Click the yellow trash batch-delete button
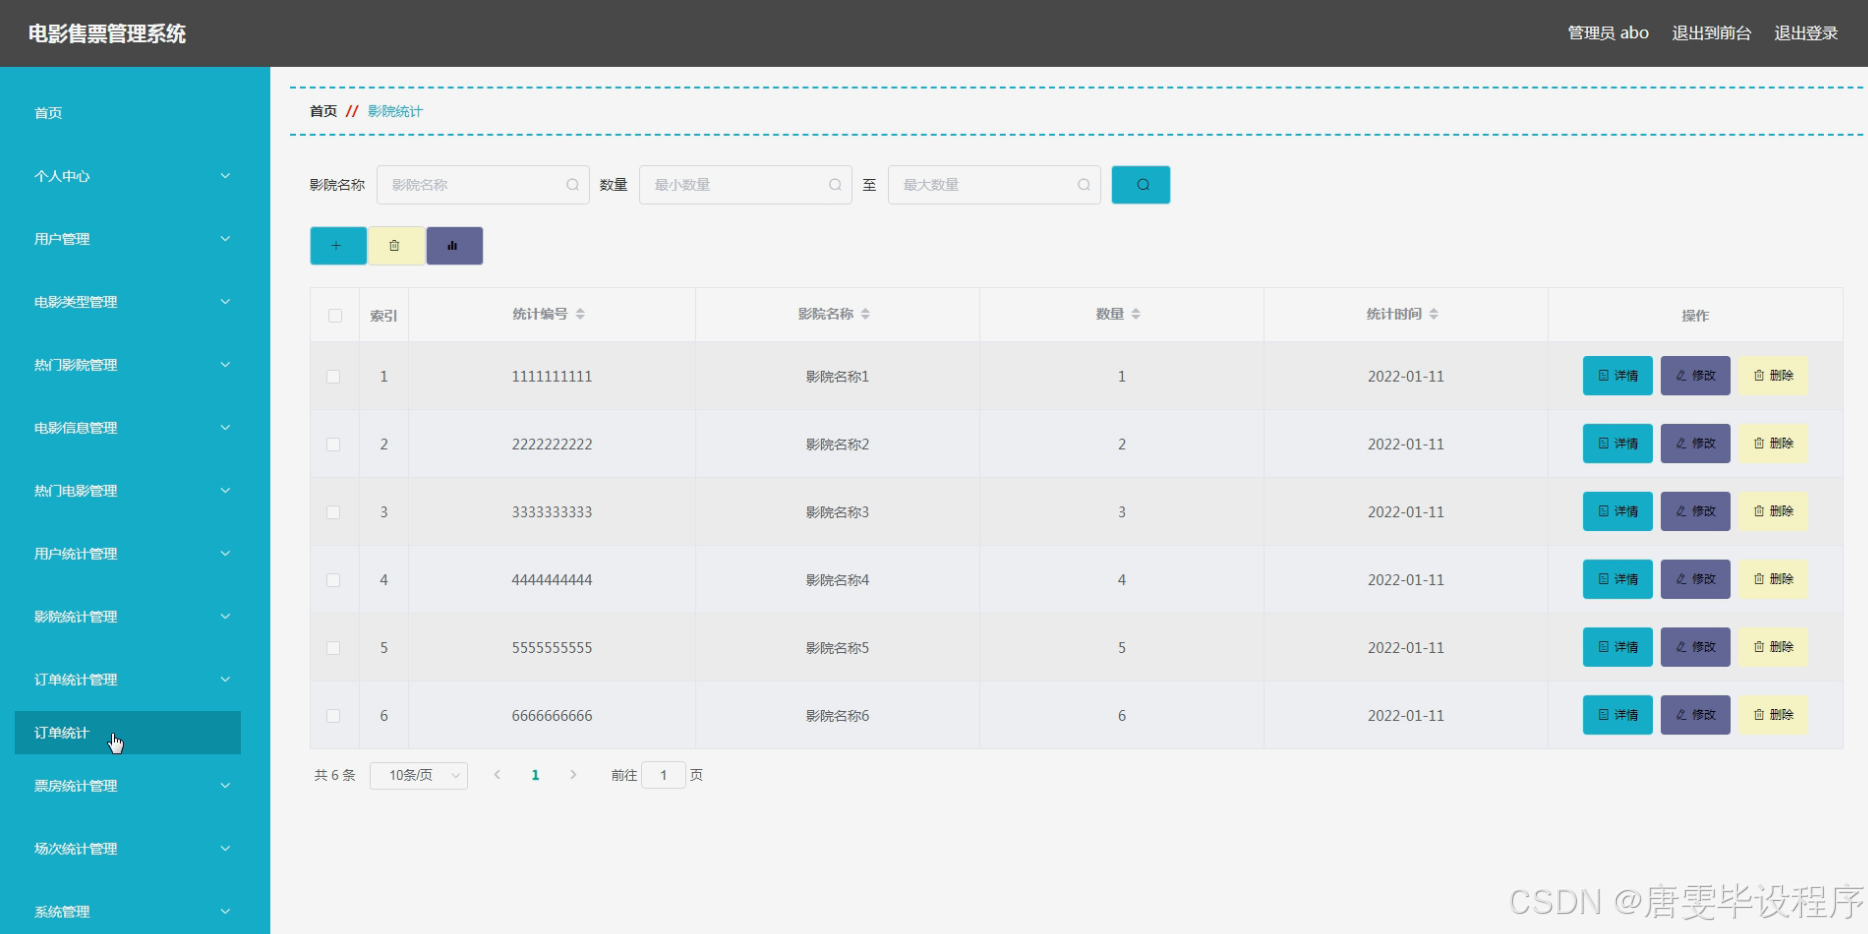Viewport: 1868px width, 934px height. tap(396, 246)
